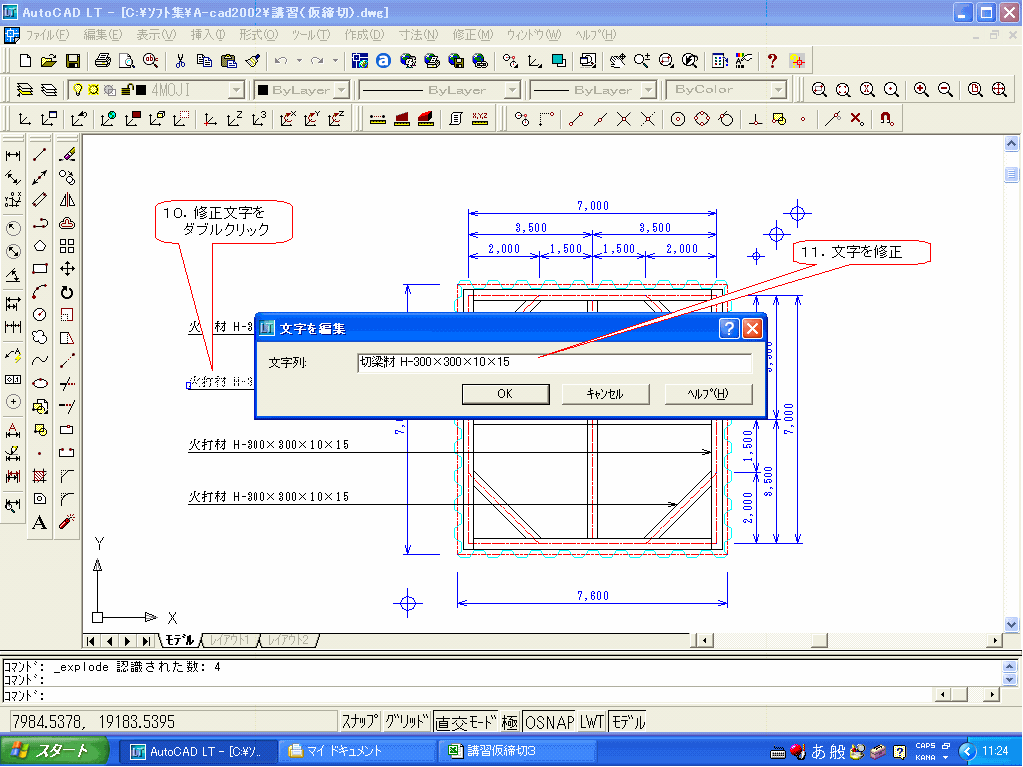Open Print Preview icon
The image size is (1023, 767).
[x=127, y=61]
